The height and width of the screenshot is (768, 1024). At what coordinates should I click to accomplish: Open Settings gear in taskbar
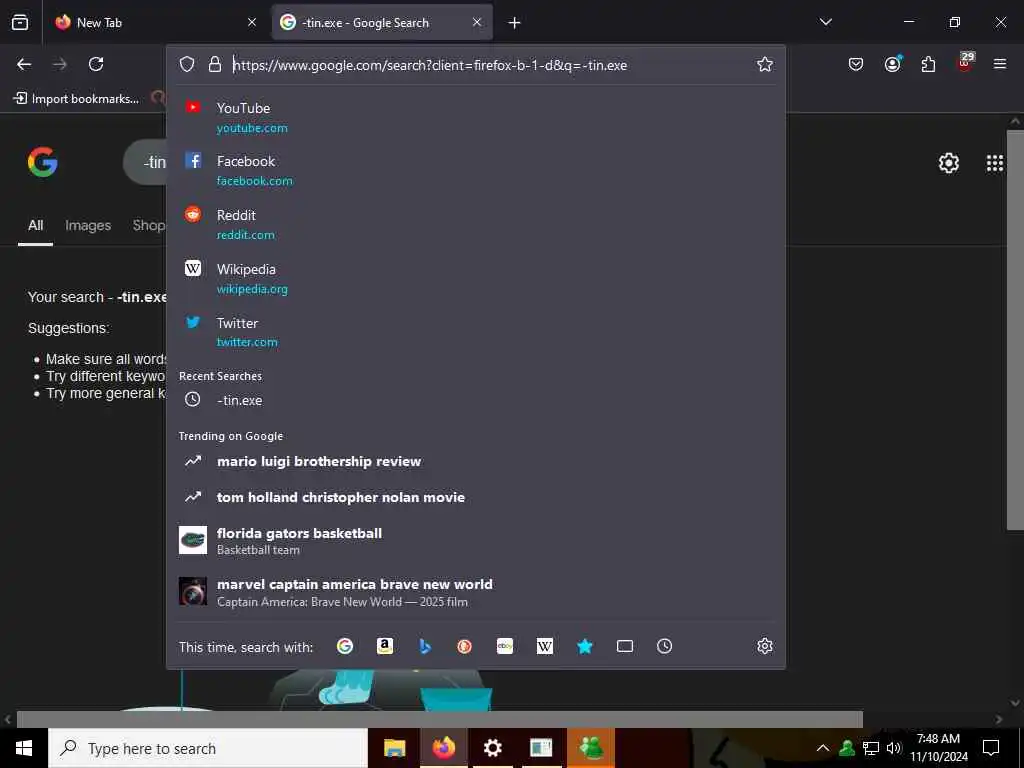pos(492,748)
